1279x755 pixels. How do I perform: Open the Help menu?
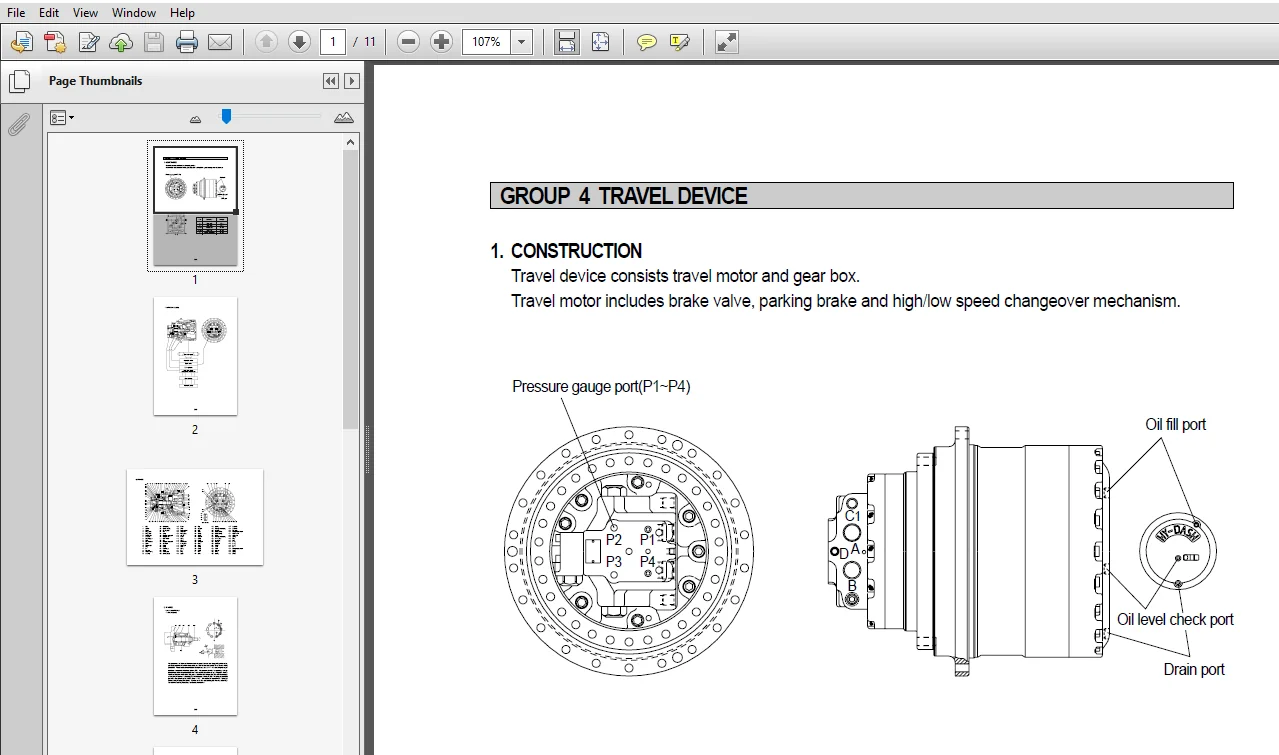(x=182, y=13)
